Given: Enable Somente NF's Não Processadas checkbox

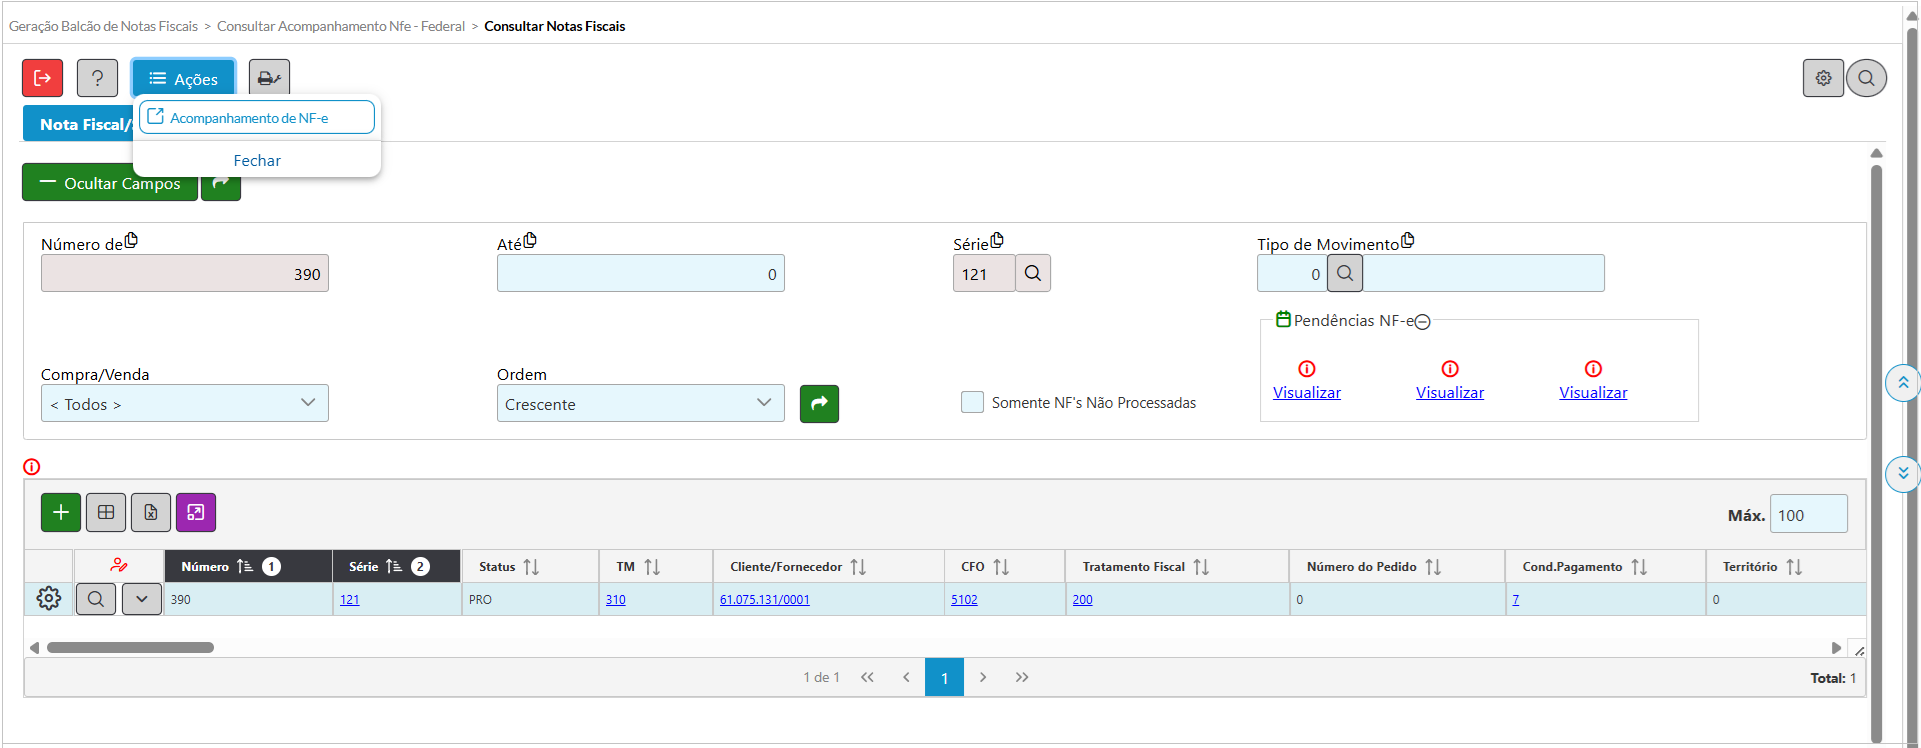Looking at the screenshot, I should pos(972,402).
